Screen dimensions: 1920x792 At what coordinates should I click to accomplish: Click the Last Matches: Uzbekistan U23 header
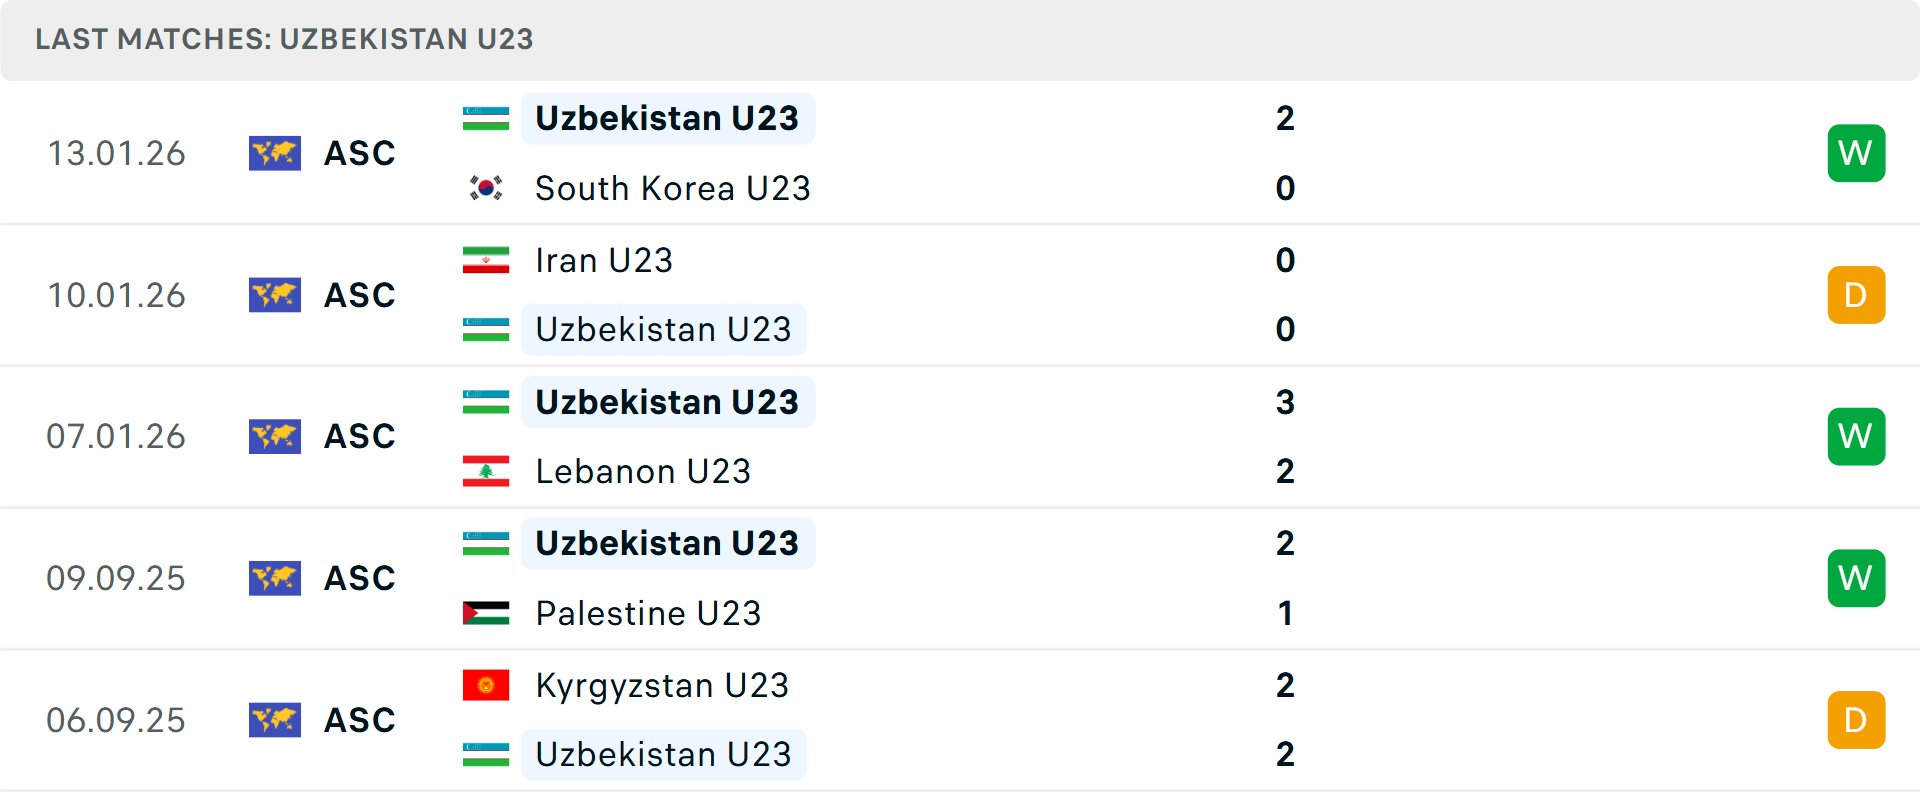coord(284,39)
